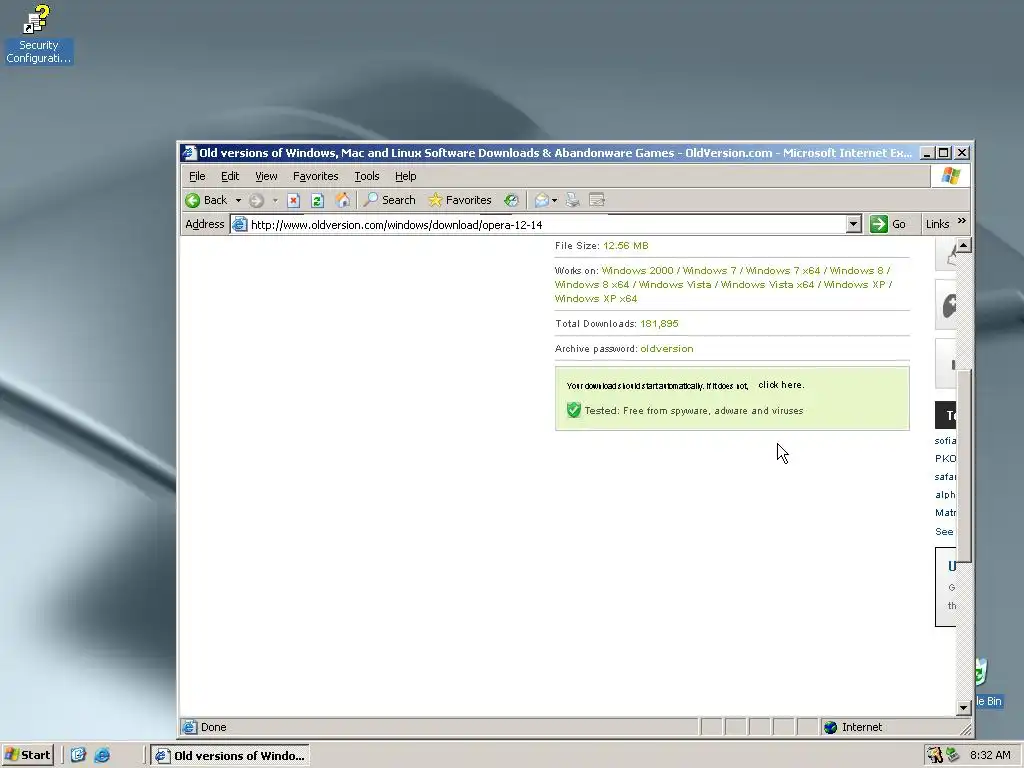Open the Help menu
The image size is (1024, 768).
point(406,176)
